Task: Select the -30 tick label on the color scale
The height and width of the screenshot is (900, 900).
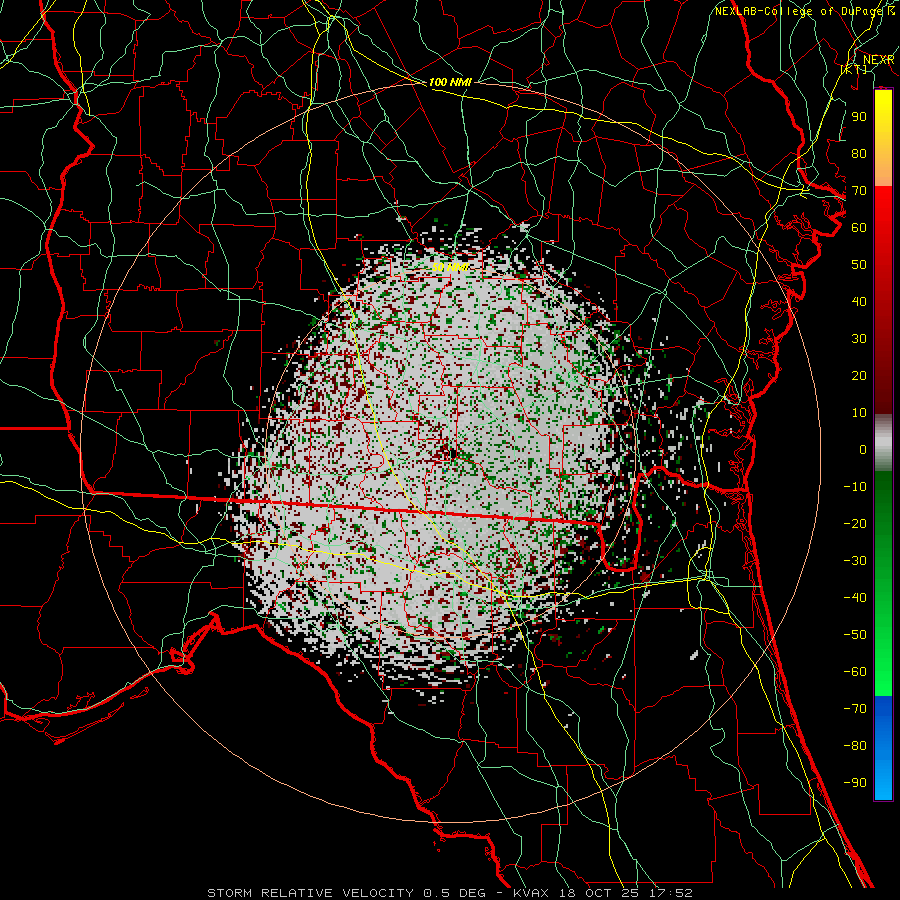Action: pyautogui.click(x=855, y=561)
